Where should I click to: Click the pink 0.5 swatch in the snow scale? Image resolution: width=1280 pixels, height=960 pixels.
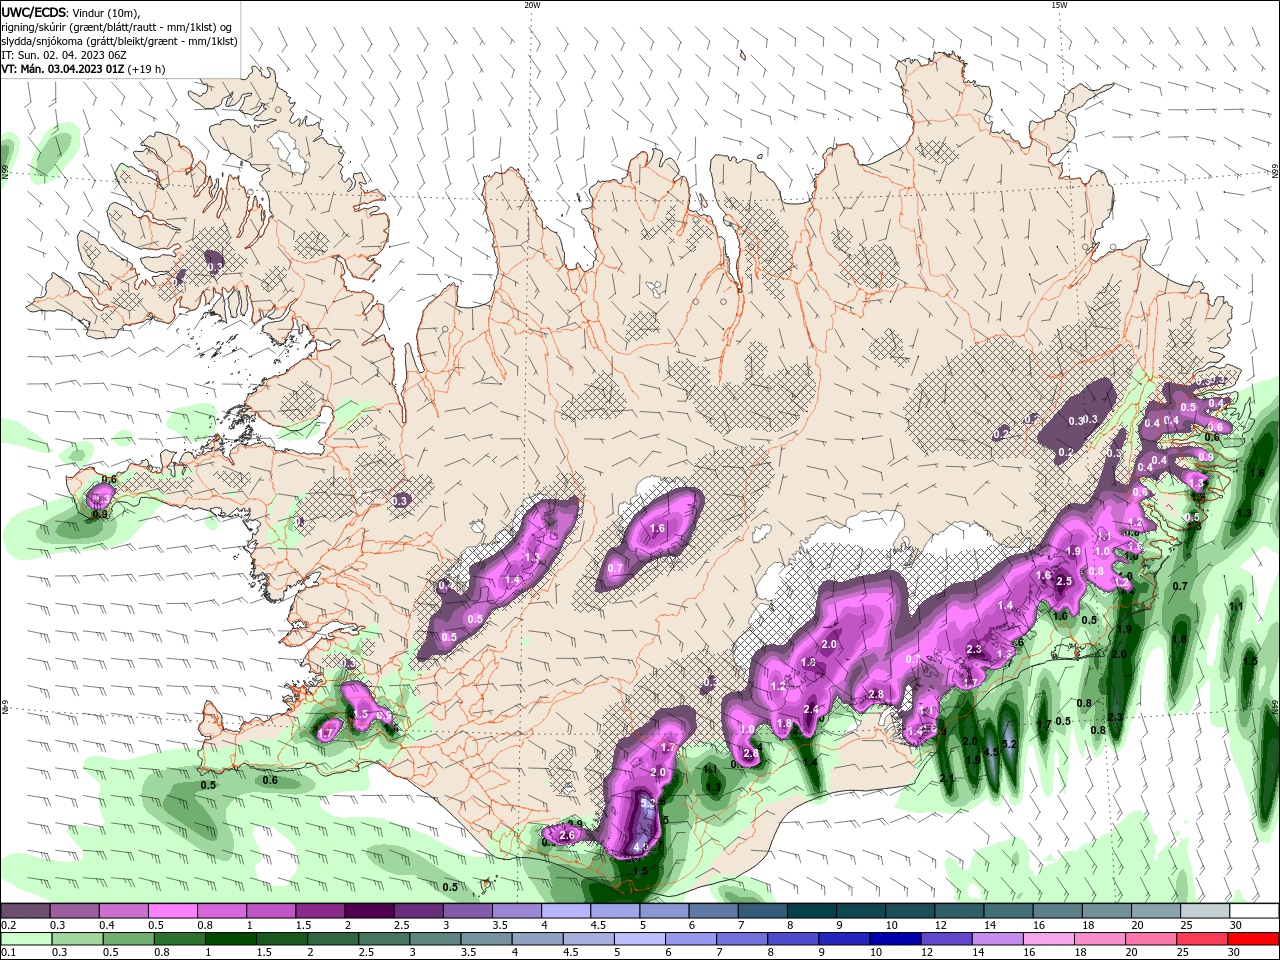(172, 911)
